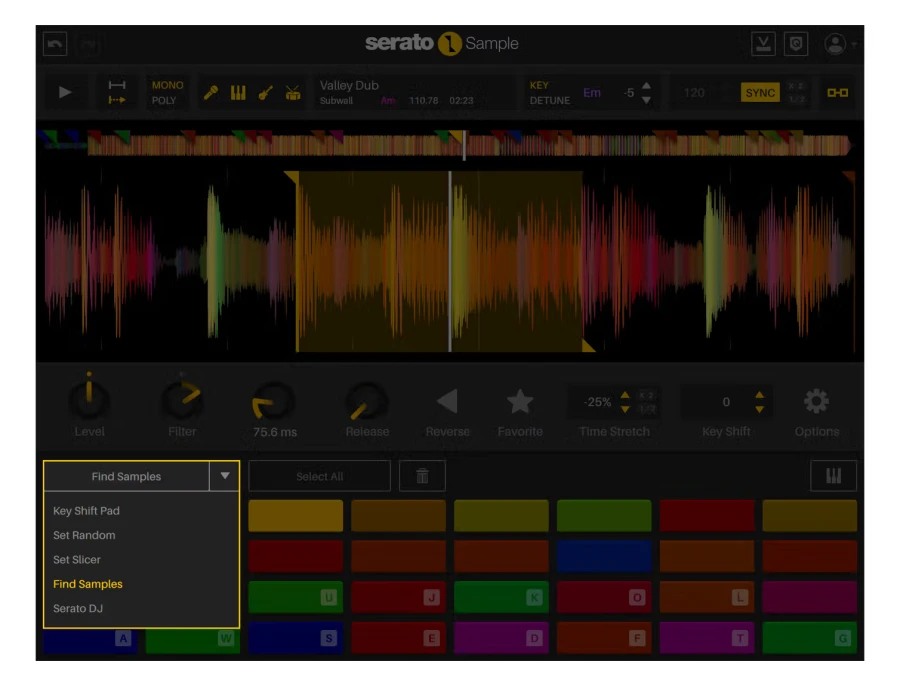
Task: Trigger the pad labeled O
Action: pos(604,597)
